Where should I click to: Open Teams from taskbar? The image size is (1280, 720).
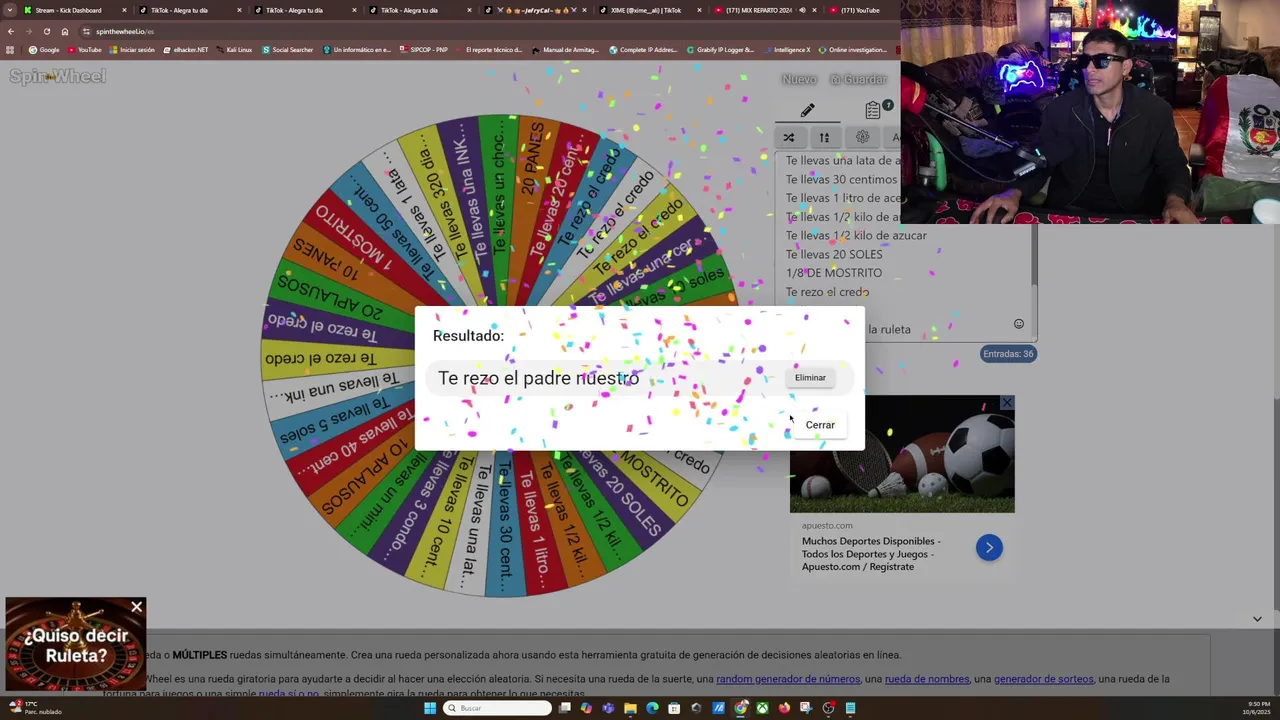click(608, 708)
